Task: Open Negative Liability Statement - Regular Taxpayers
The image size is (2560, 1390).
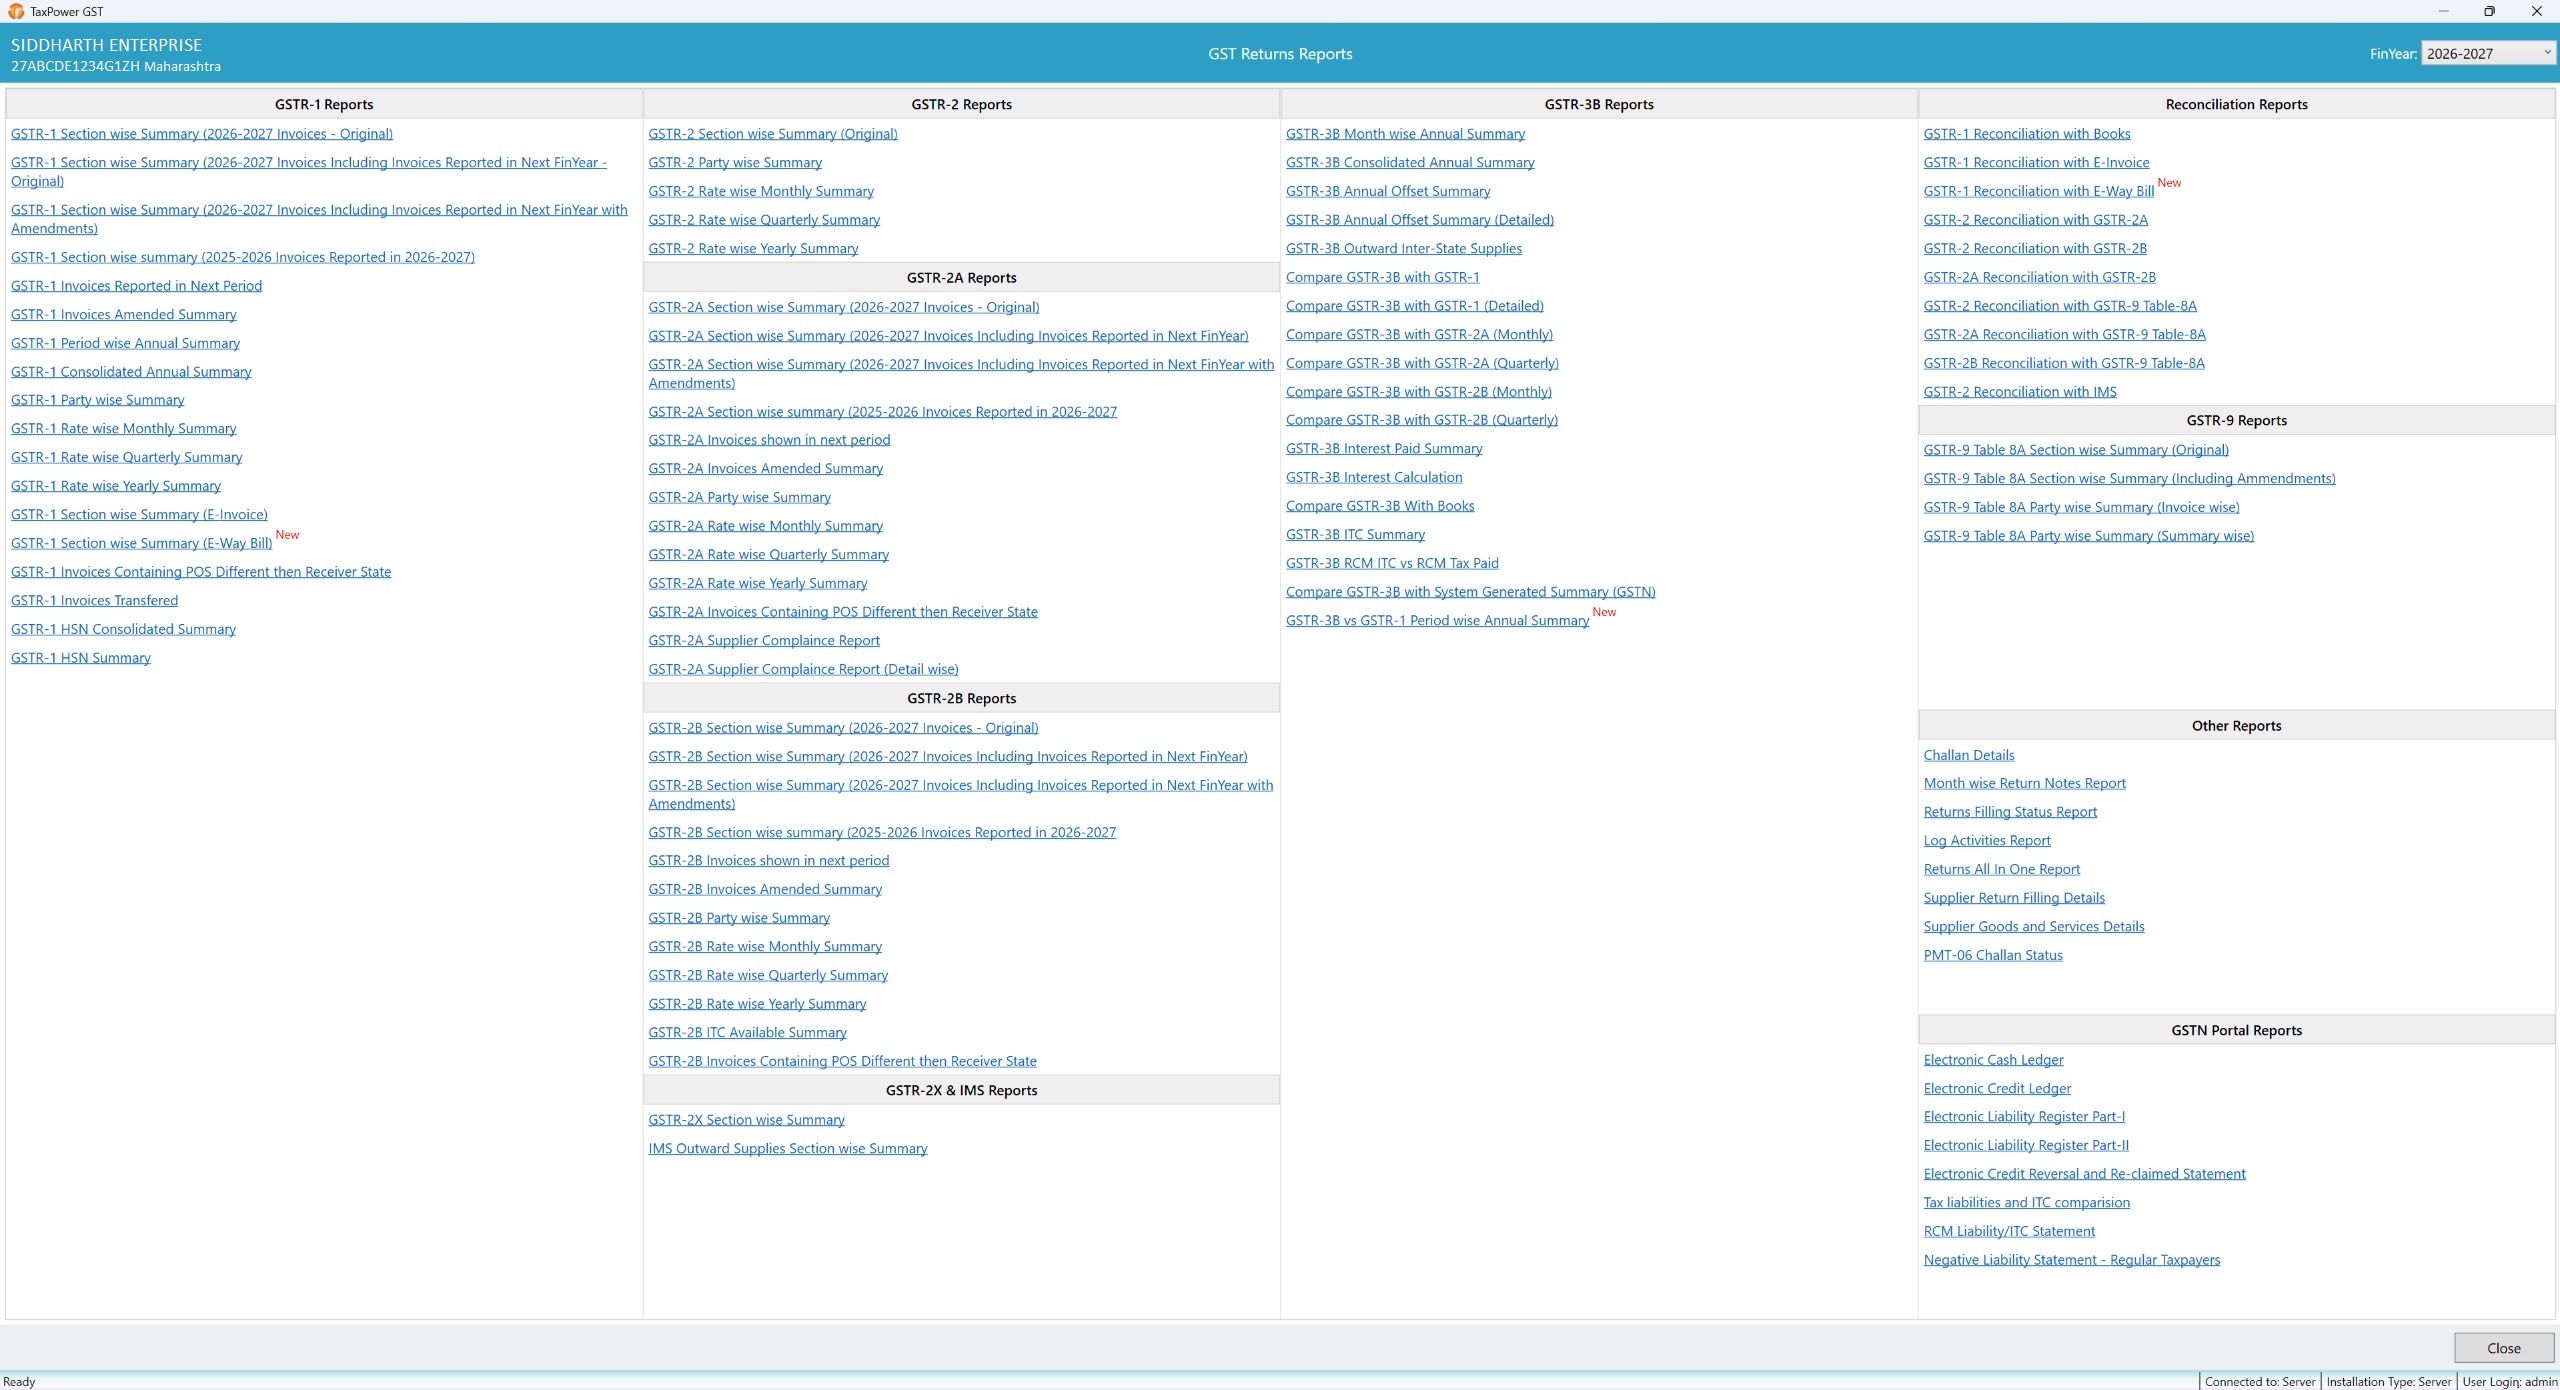Action: pos(2072,1260)
